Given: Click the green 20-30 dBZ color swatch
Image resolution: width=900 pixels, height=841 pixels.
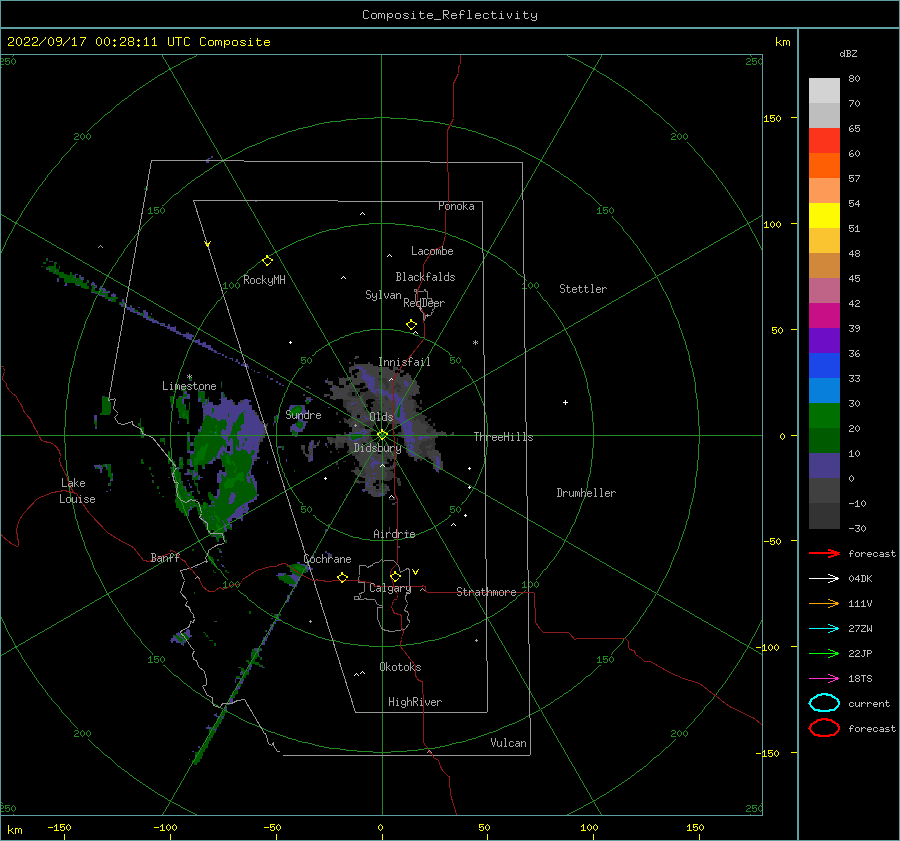Looking at the screenshot, I should (x=824, y=416).
